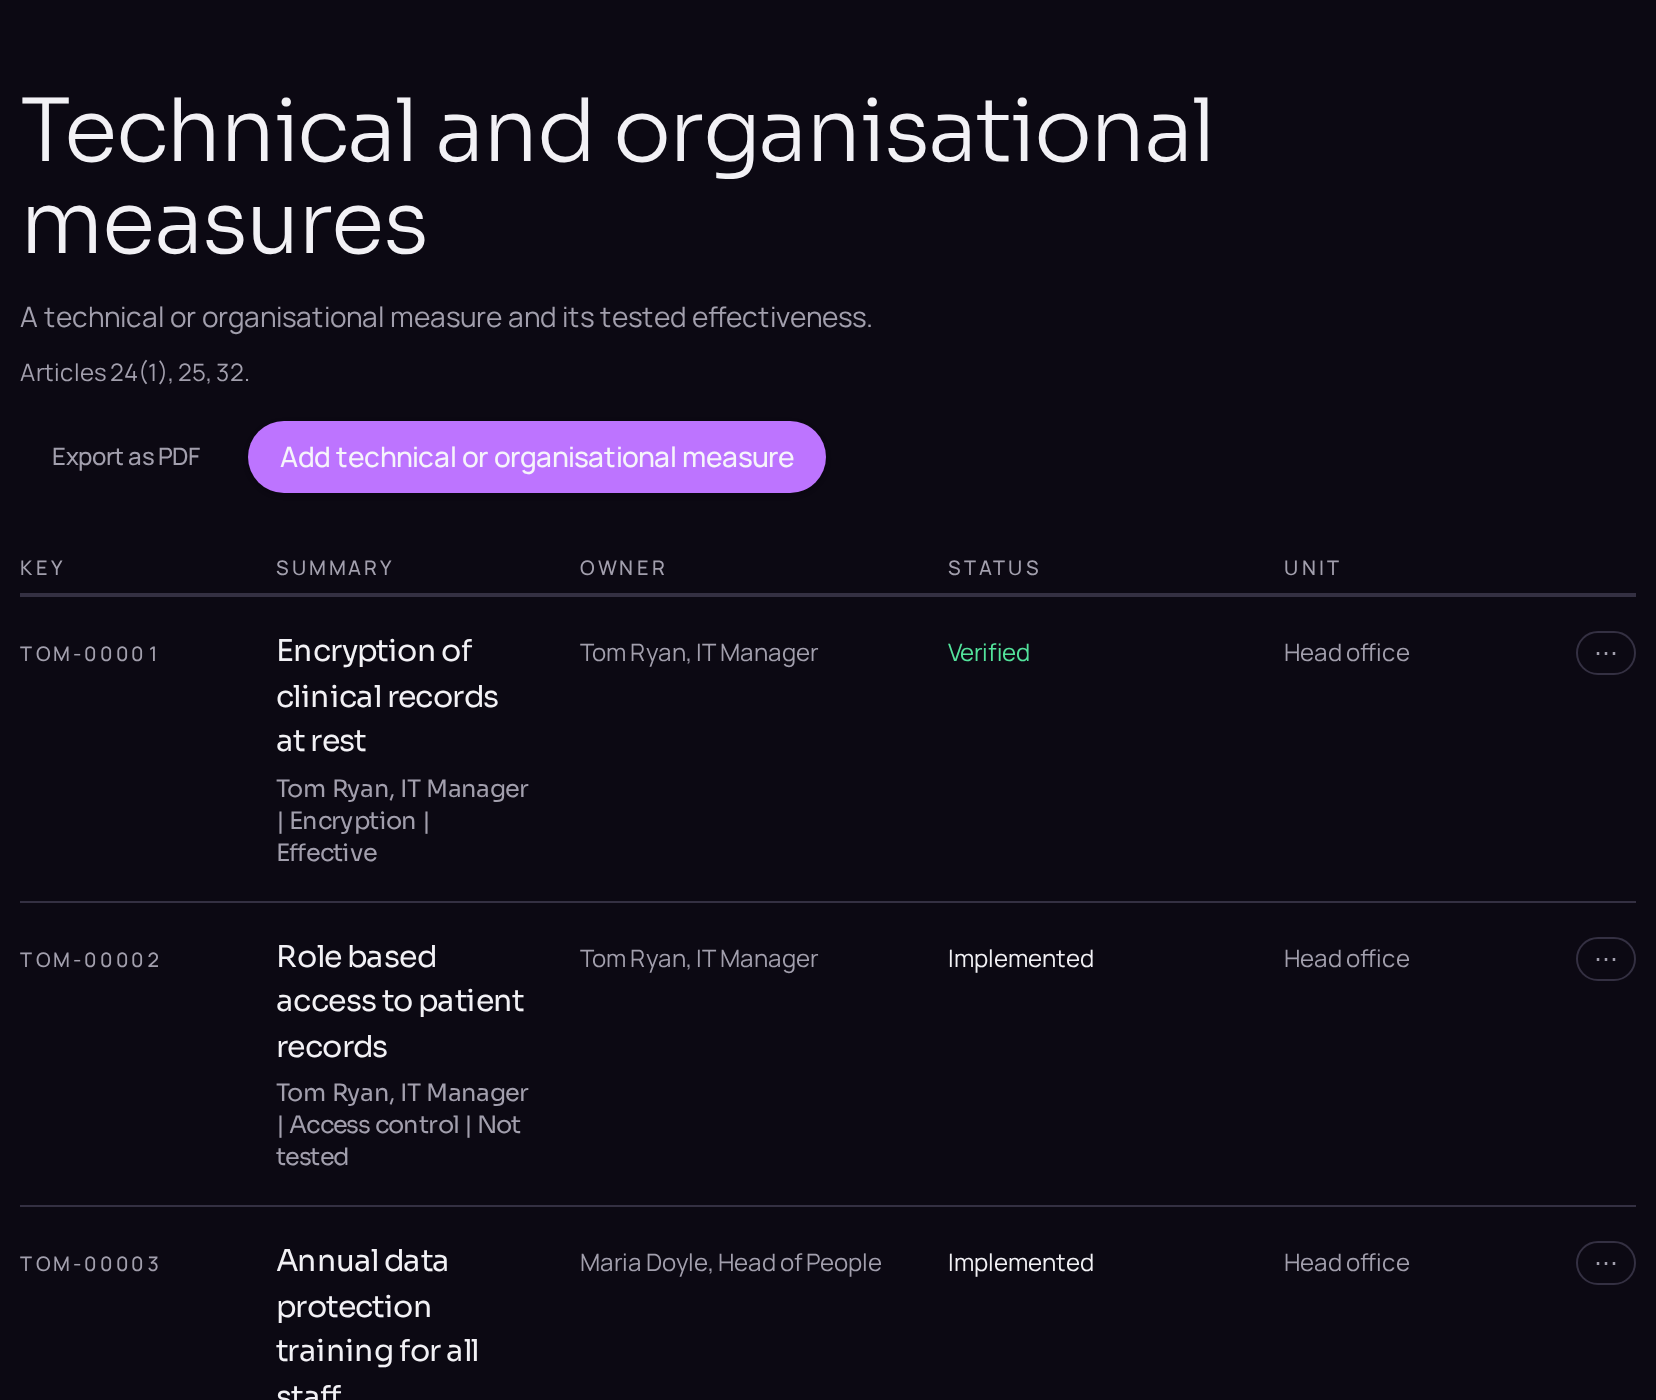Viewport: 1656px width, 1400px height.
Task: Click Head office unit in TOM-00003 row
Action: 1347,1263
